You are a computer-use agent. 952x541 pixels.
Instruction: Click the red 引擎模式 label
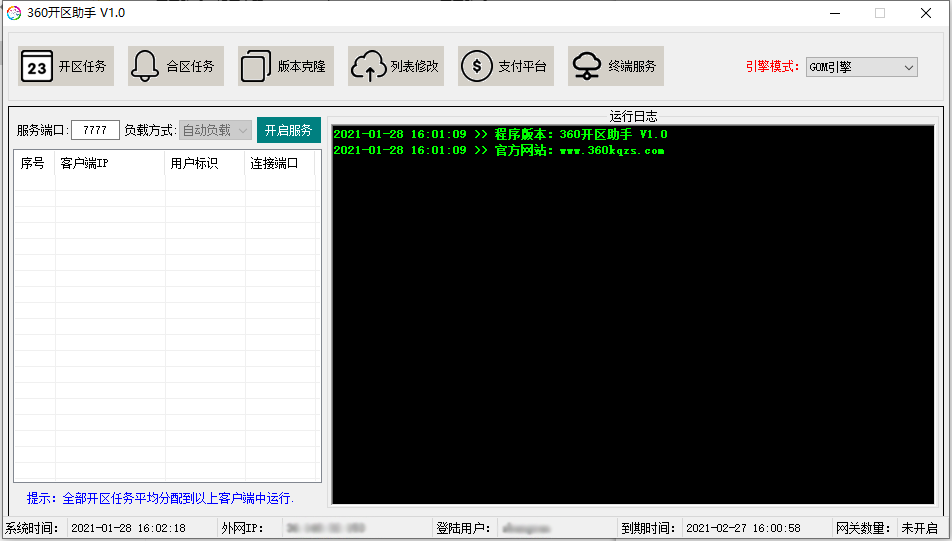(772, 67)
